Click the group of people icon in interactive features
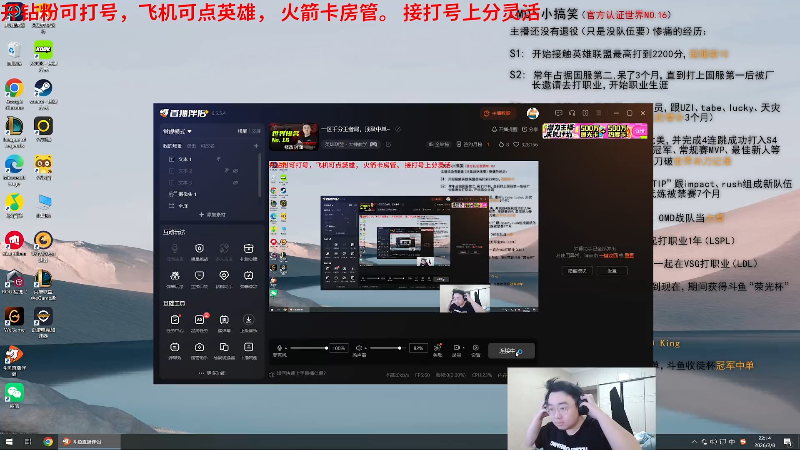800x450 pixels. coord(174,276)
